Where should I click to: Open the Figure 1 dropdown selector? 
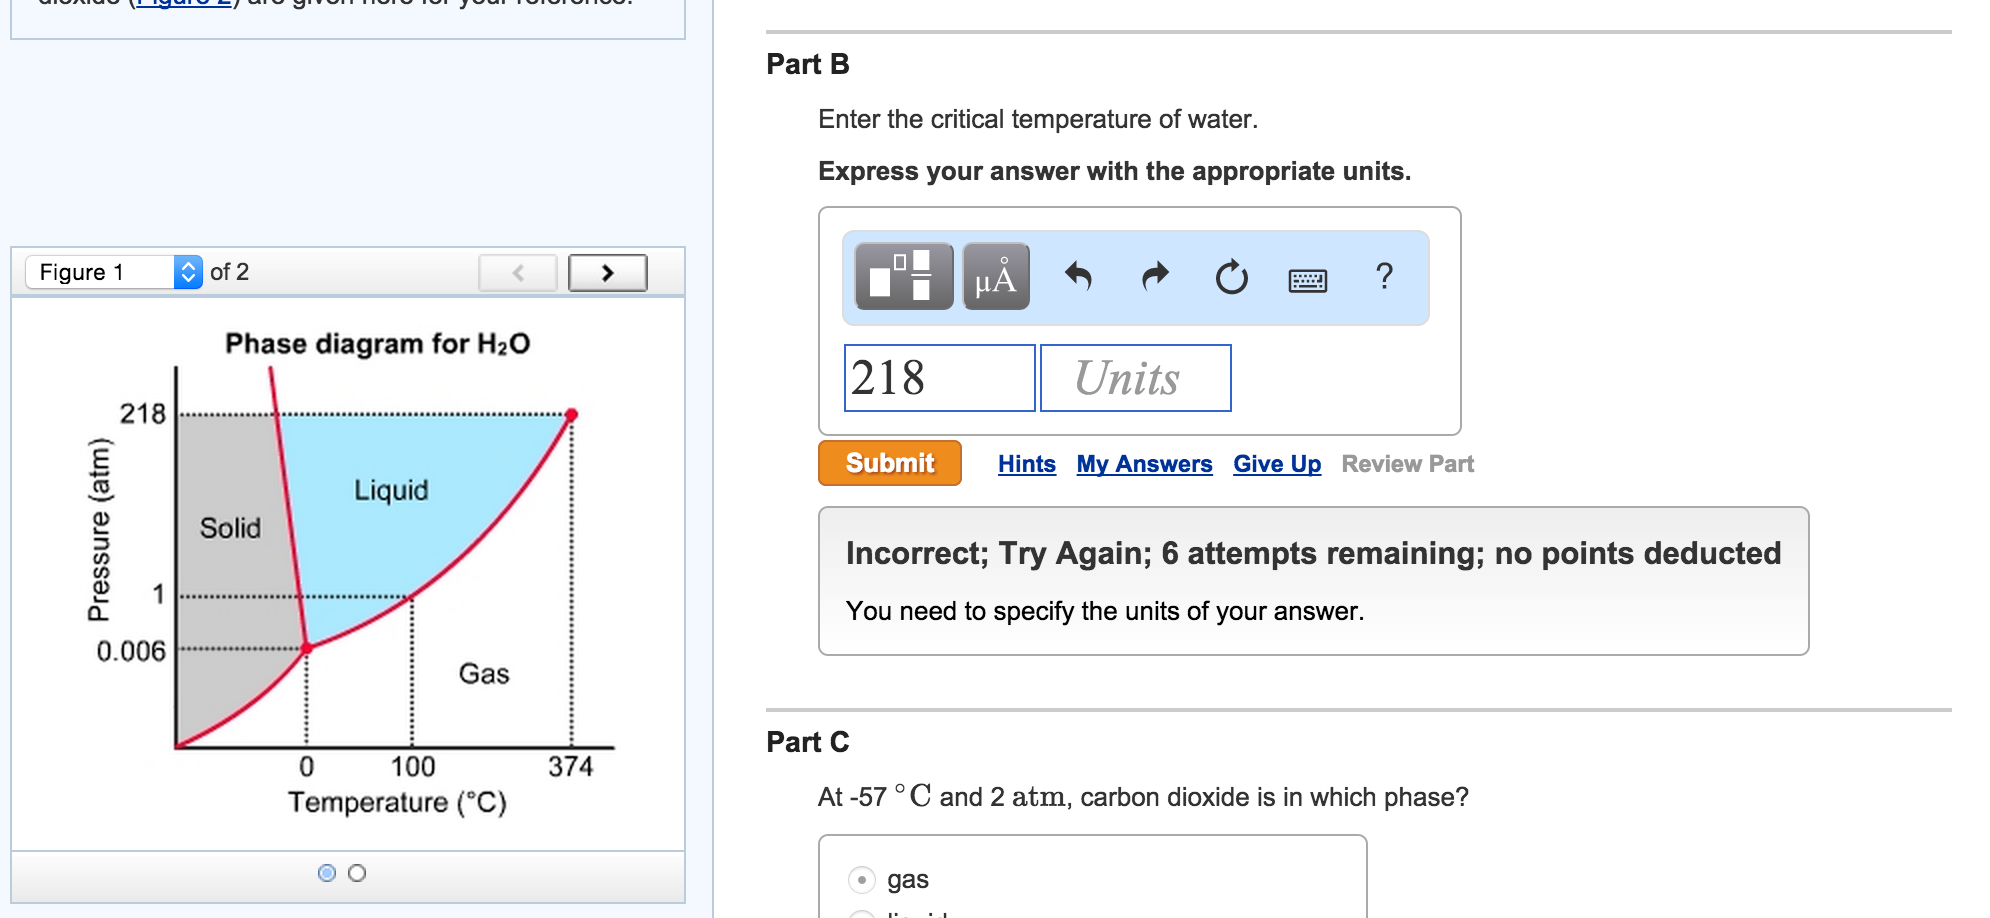pyautogui.click(x=114, y=272)
